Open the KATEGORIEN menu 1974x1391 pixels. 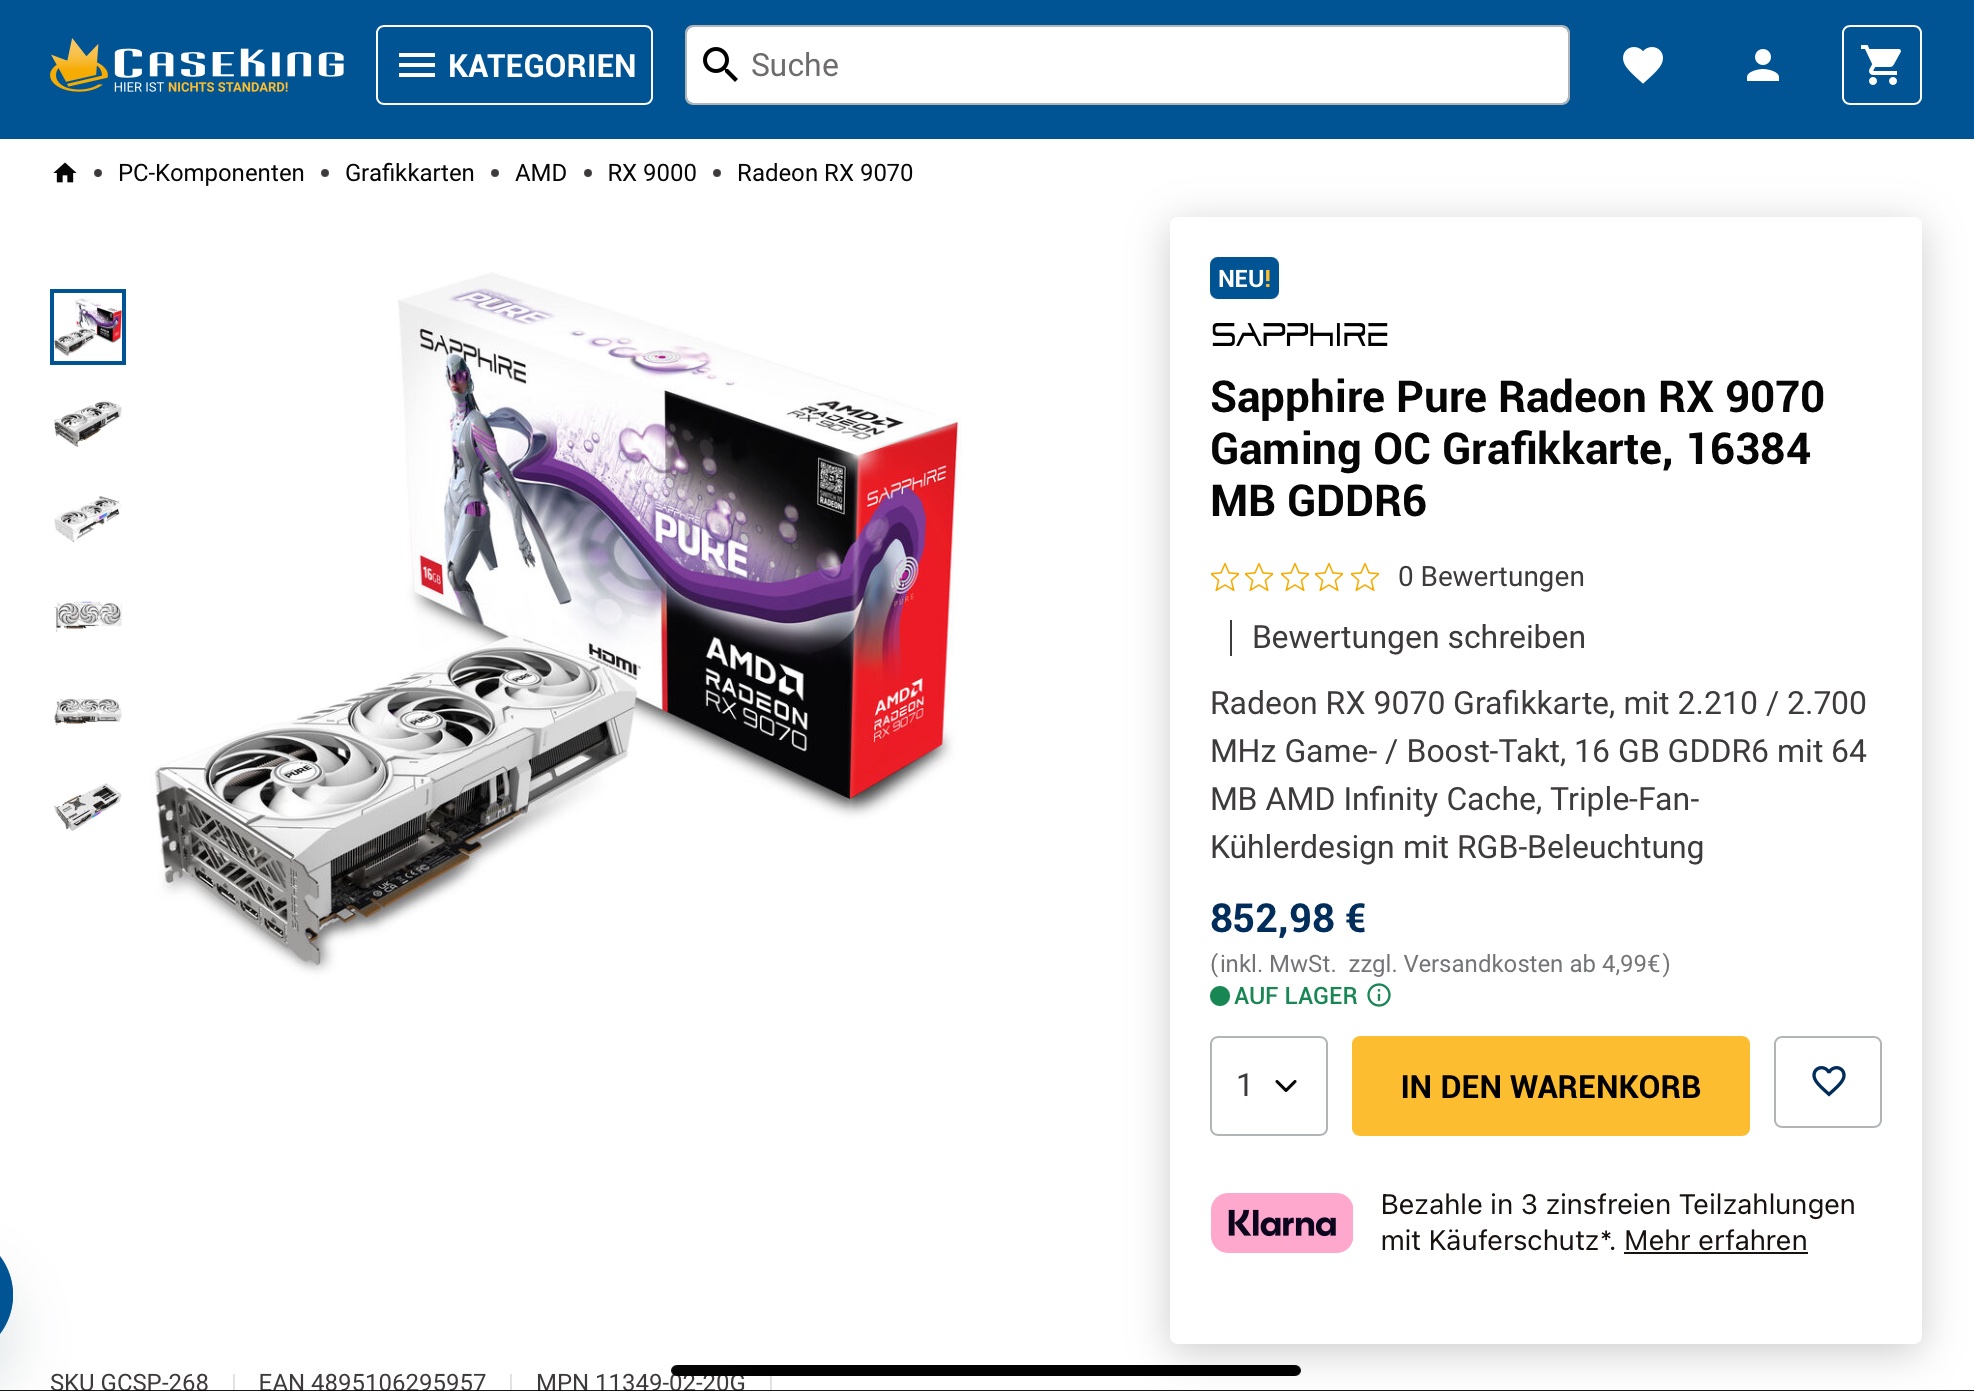pos(514,65)
